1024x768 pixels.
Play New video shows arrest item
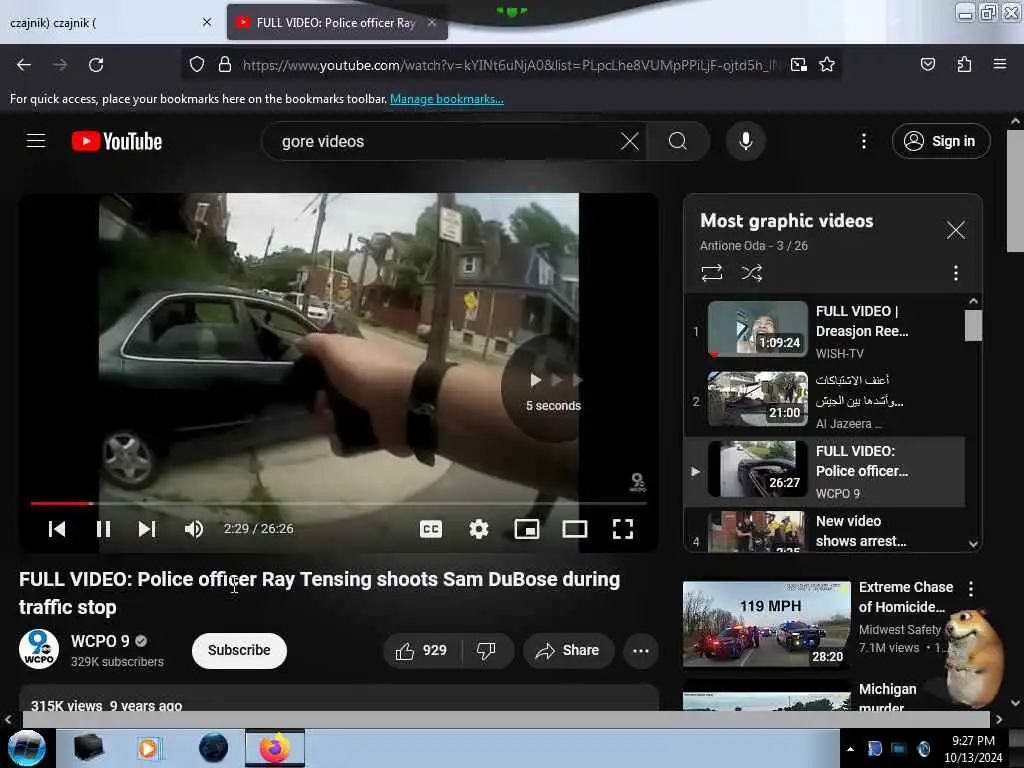click(824, 530)
